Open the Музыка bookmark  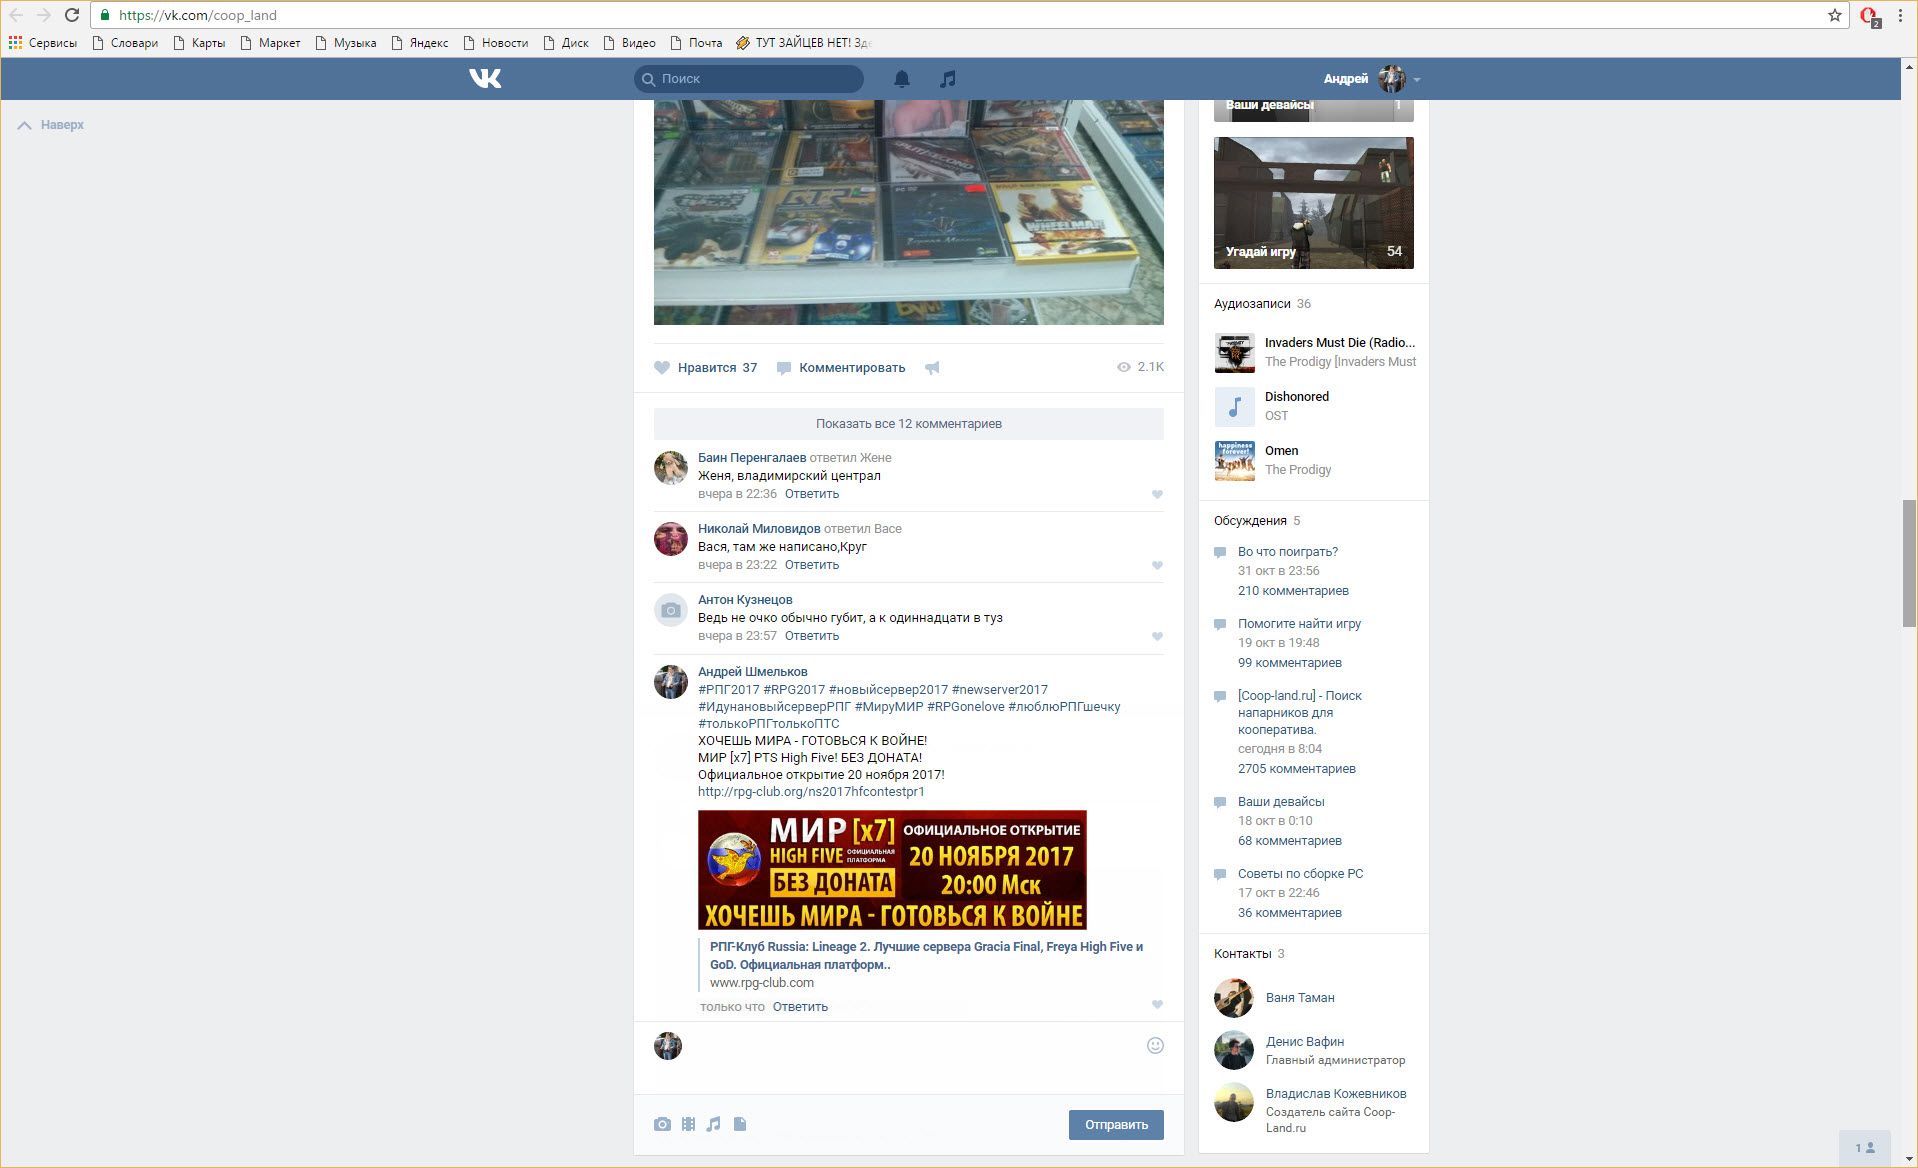click(x=345, y=43)
